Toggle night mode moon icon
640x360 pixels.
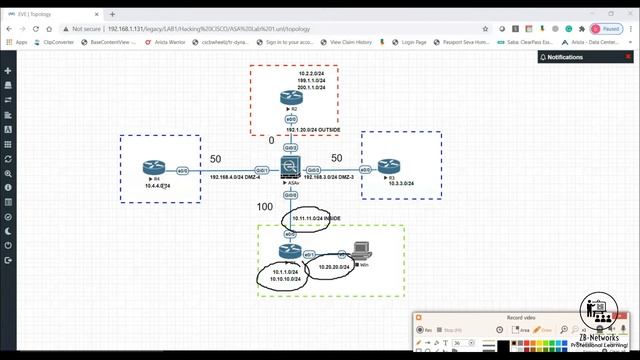(x=8, y=231)
